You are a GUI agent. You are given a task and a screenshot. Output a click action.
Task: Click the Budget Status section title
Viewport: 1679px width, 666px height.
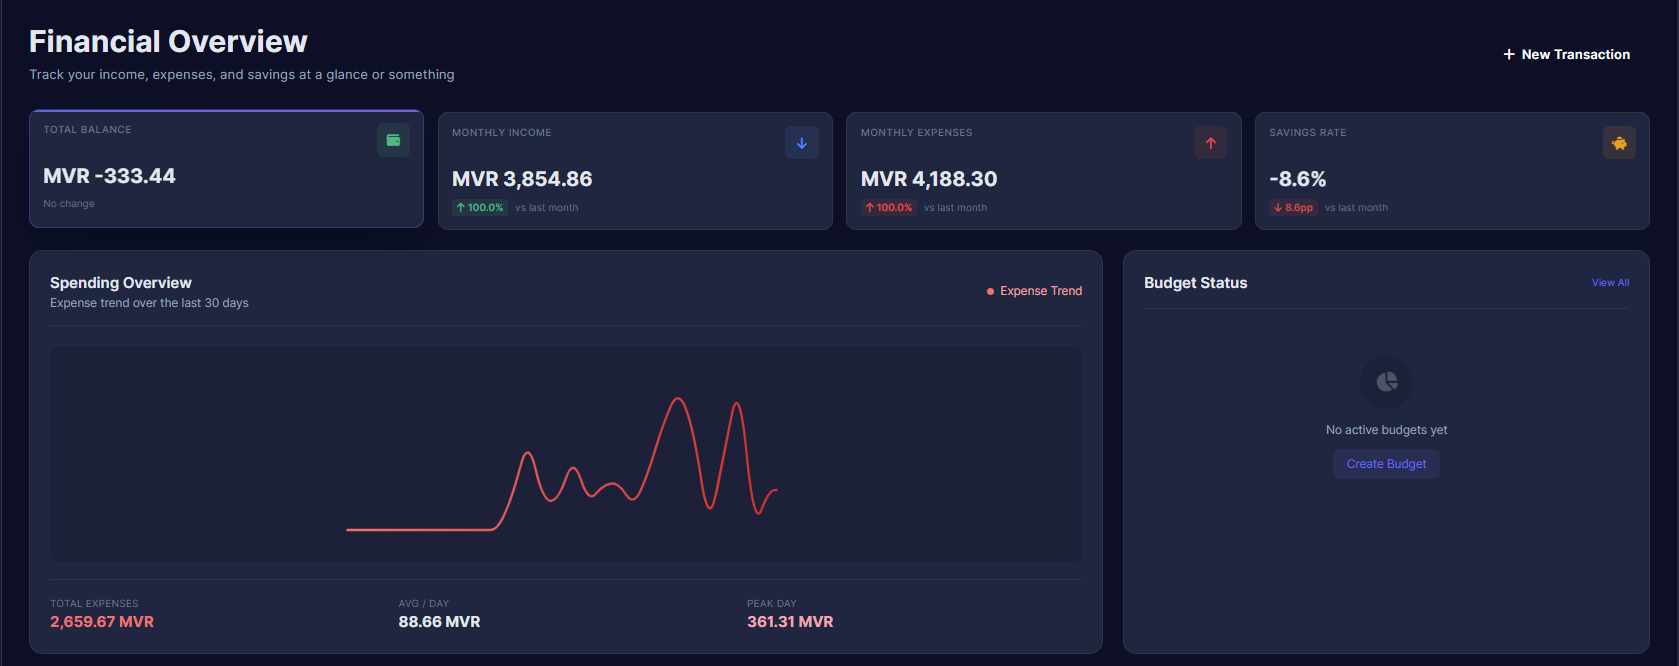(1195, 283)
